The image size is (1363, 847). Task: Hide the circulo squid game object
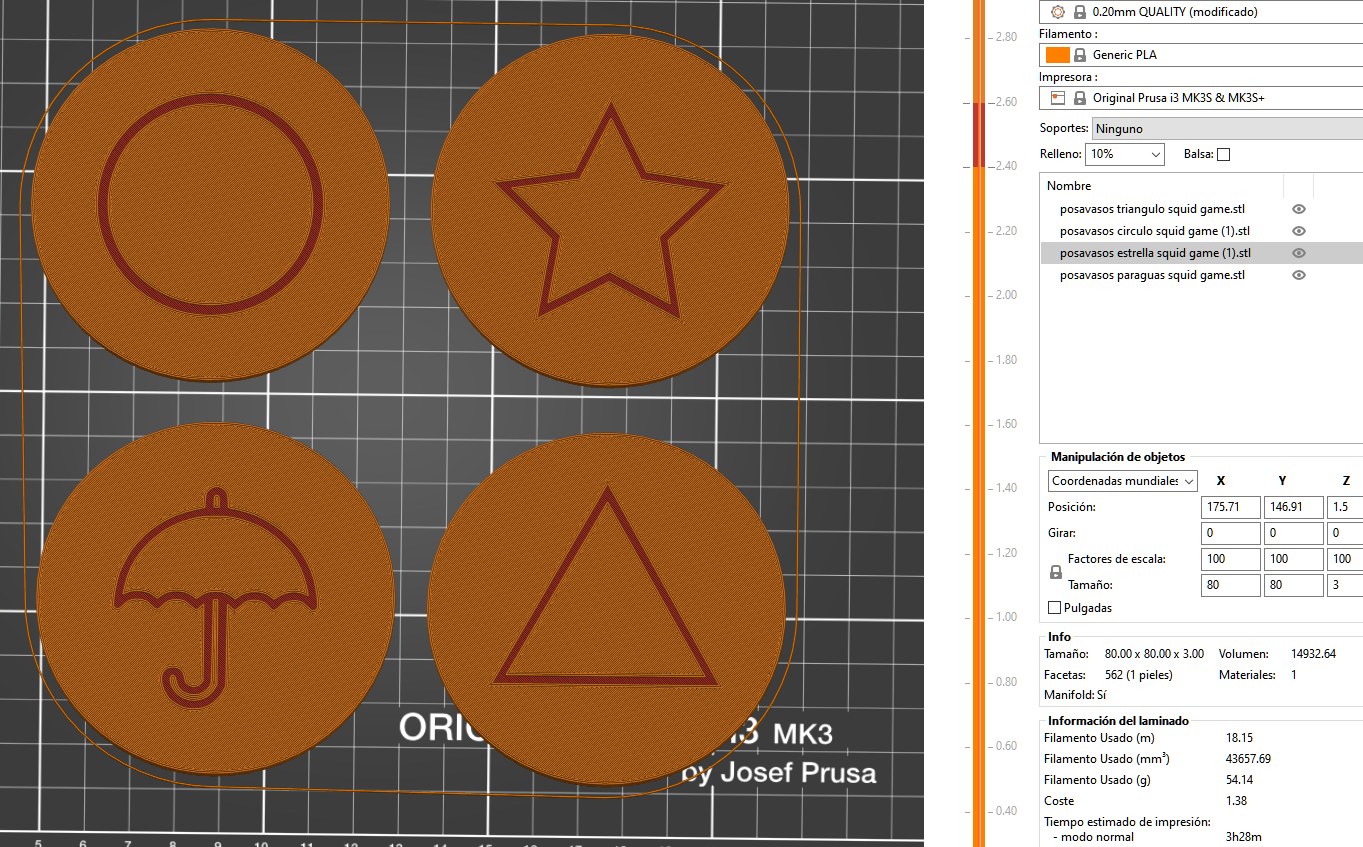[1299, 231]
